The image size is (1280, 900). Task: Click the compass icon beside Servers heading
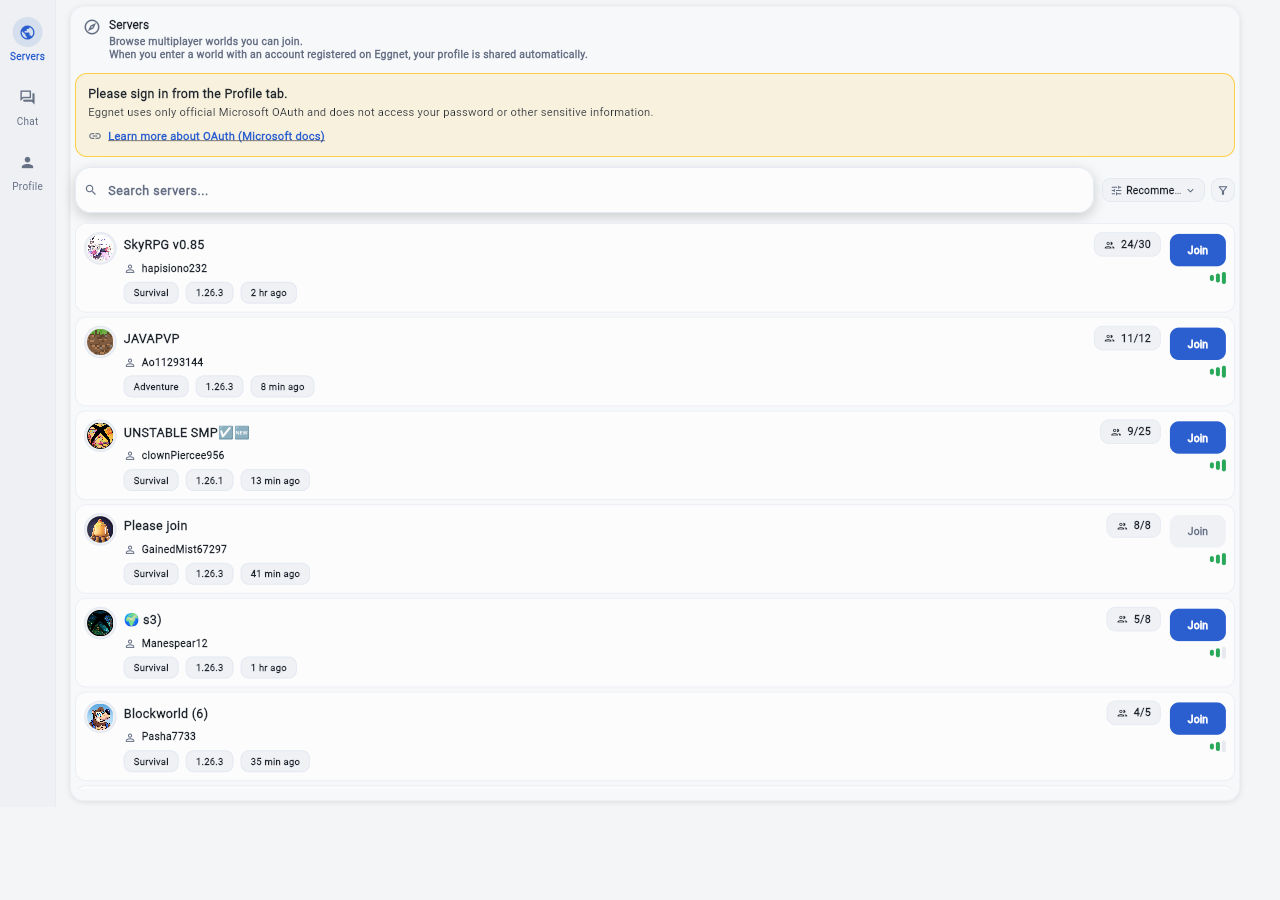coord(92,27)
